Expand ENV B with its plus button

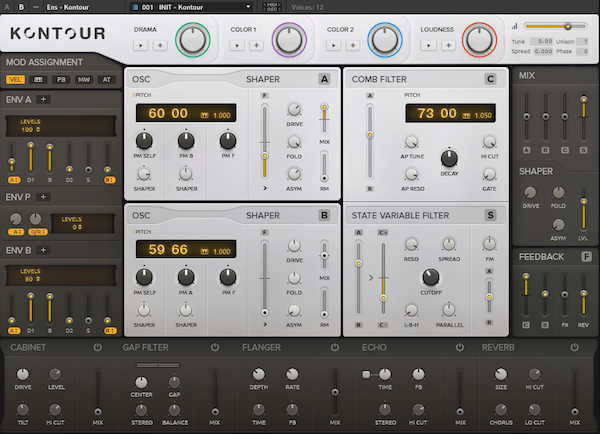click(x=43, y=250)
